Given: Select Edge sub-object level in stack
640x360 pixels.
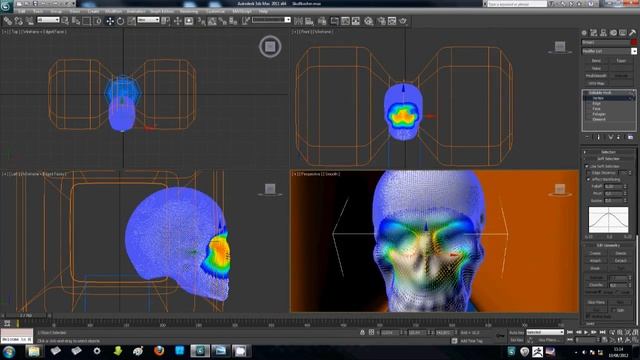Looking at the screenshot, I should pos(597,104).
